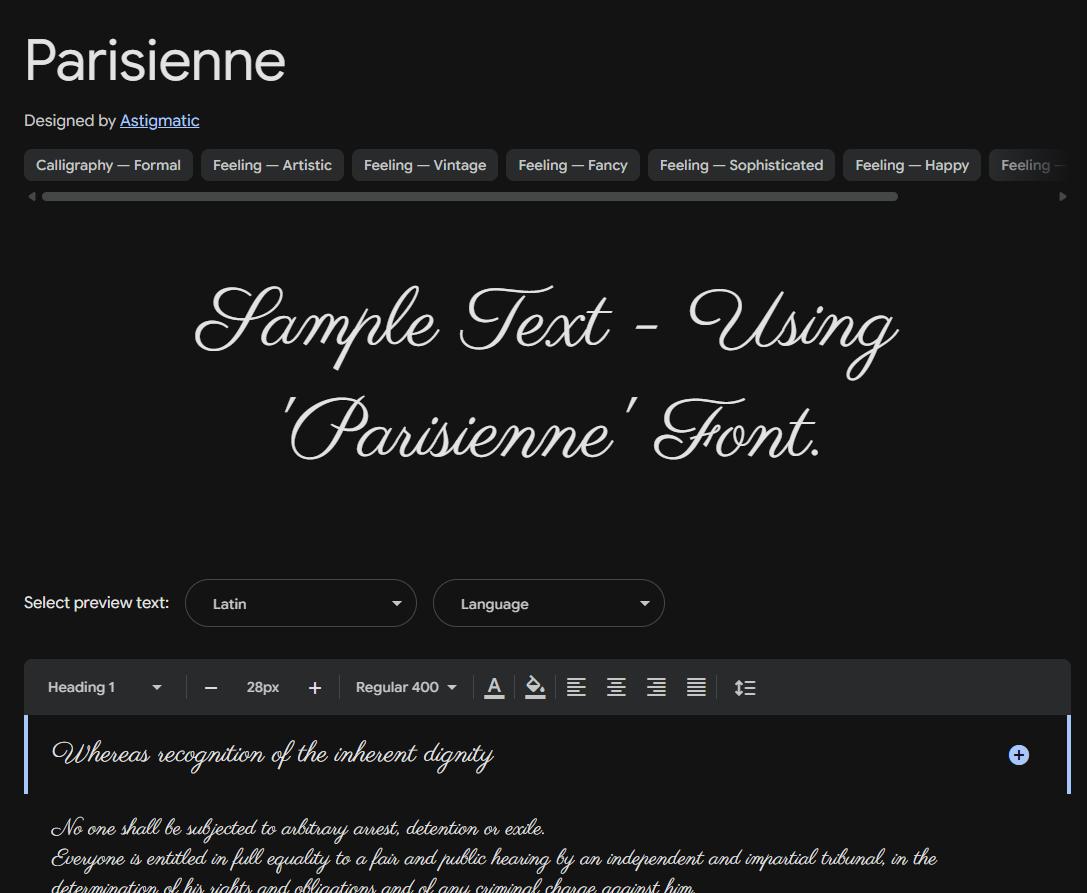This screenshot has height=893, width=1087.
Task: Click the 'Everyone is entitled in full equality' line
Action: [x=494, y=858]
